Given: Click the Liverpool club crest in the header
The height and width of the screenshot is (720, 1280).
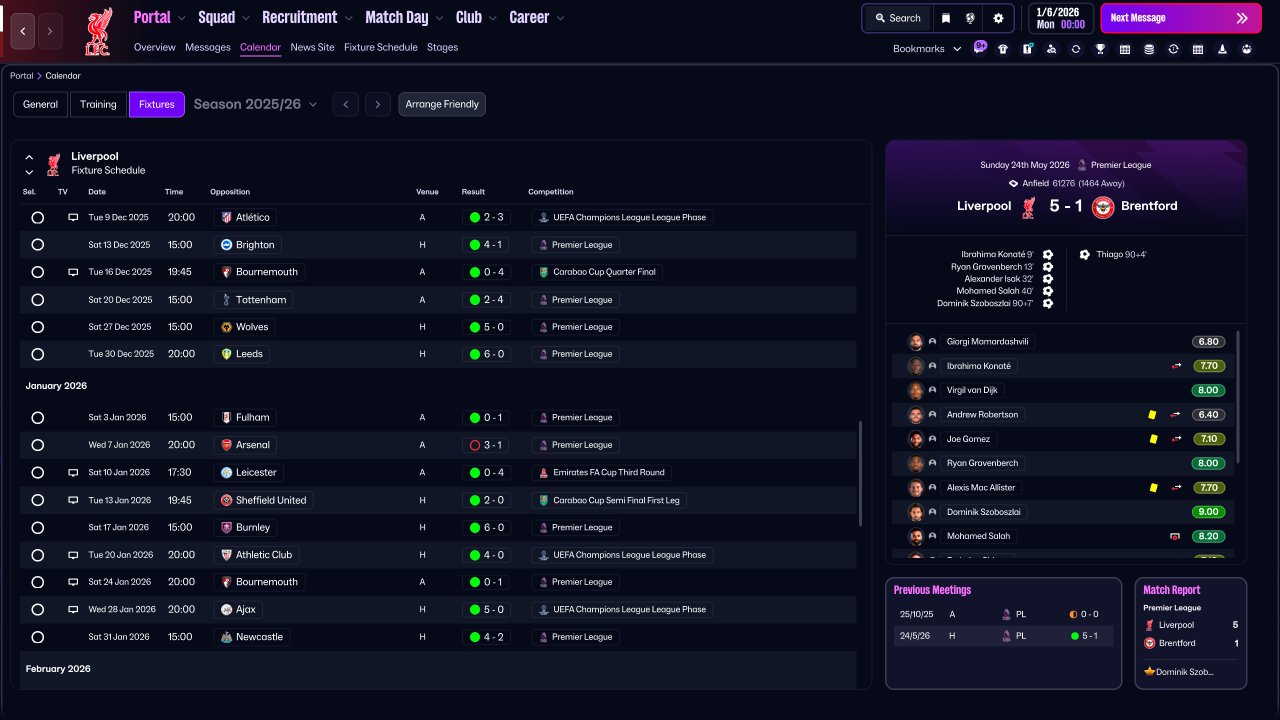Looking at the screenshot, I should coord(98,31).
